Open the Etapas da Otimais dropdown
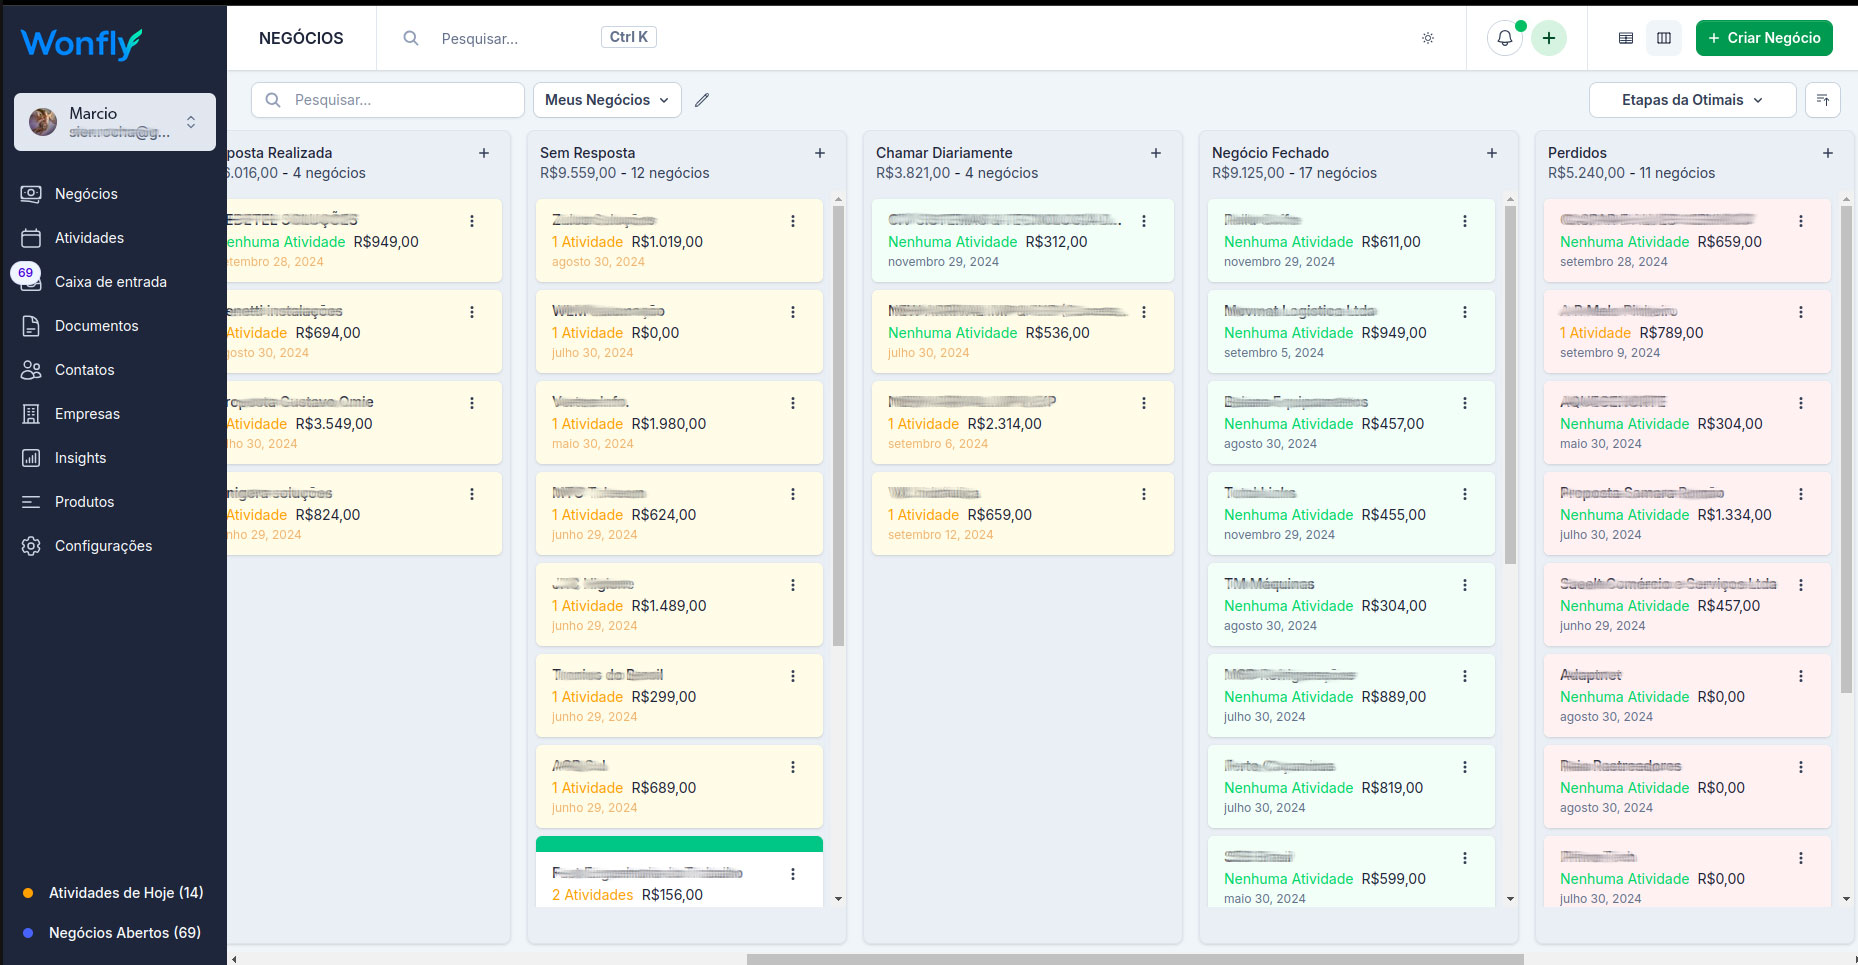The height and width of the screenshot is (965, 1858). [1692, 100]
